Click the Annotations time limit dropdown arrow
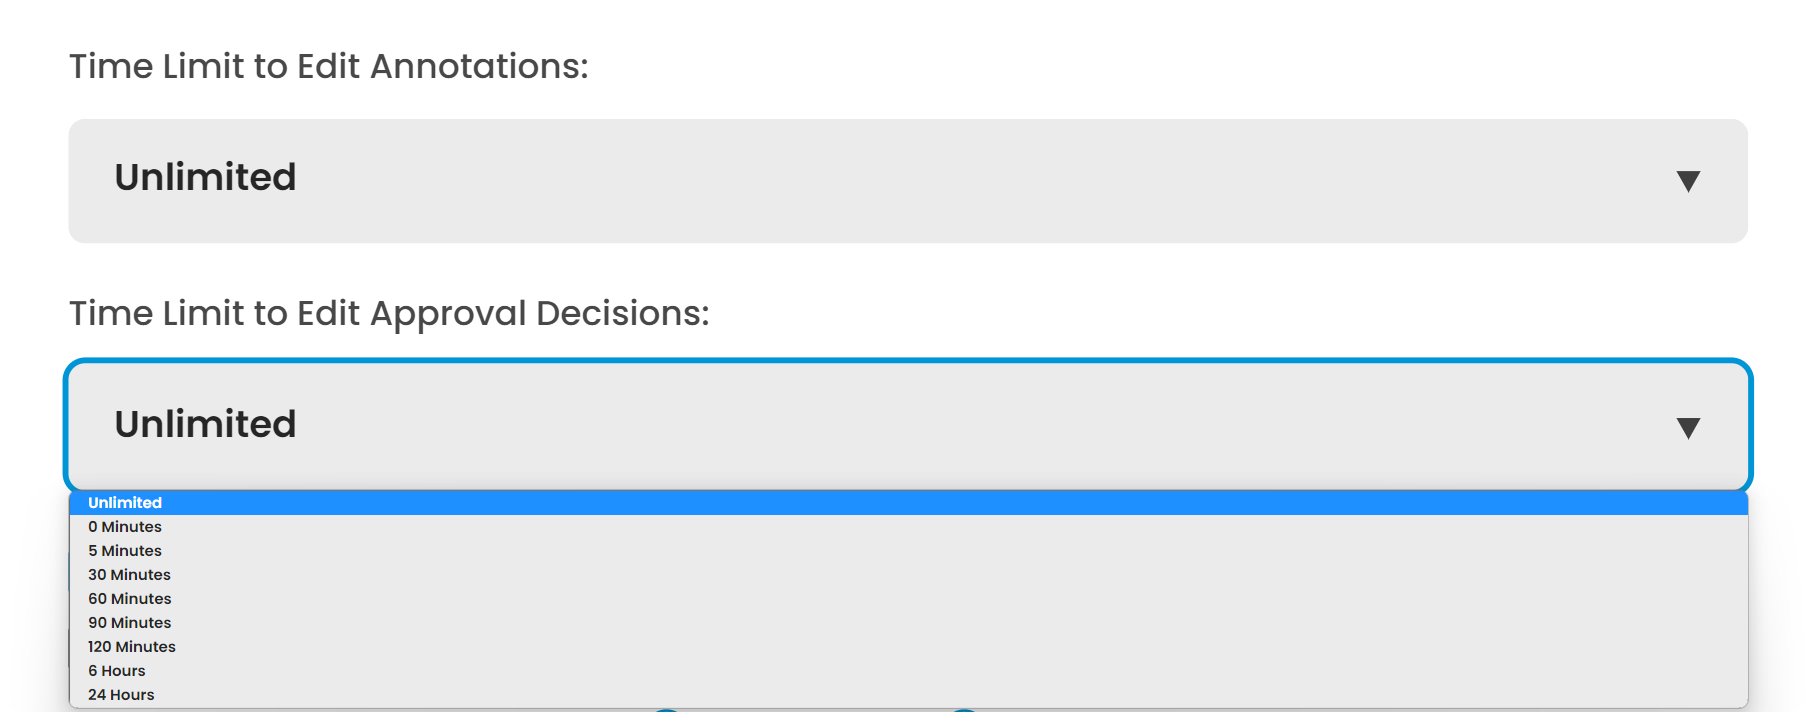This screenshot has width=1808, height=712. 1688,181
